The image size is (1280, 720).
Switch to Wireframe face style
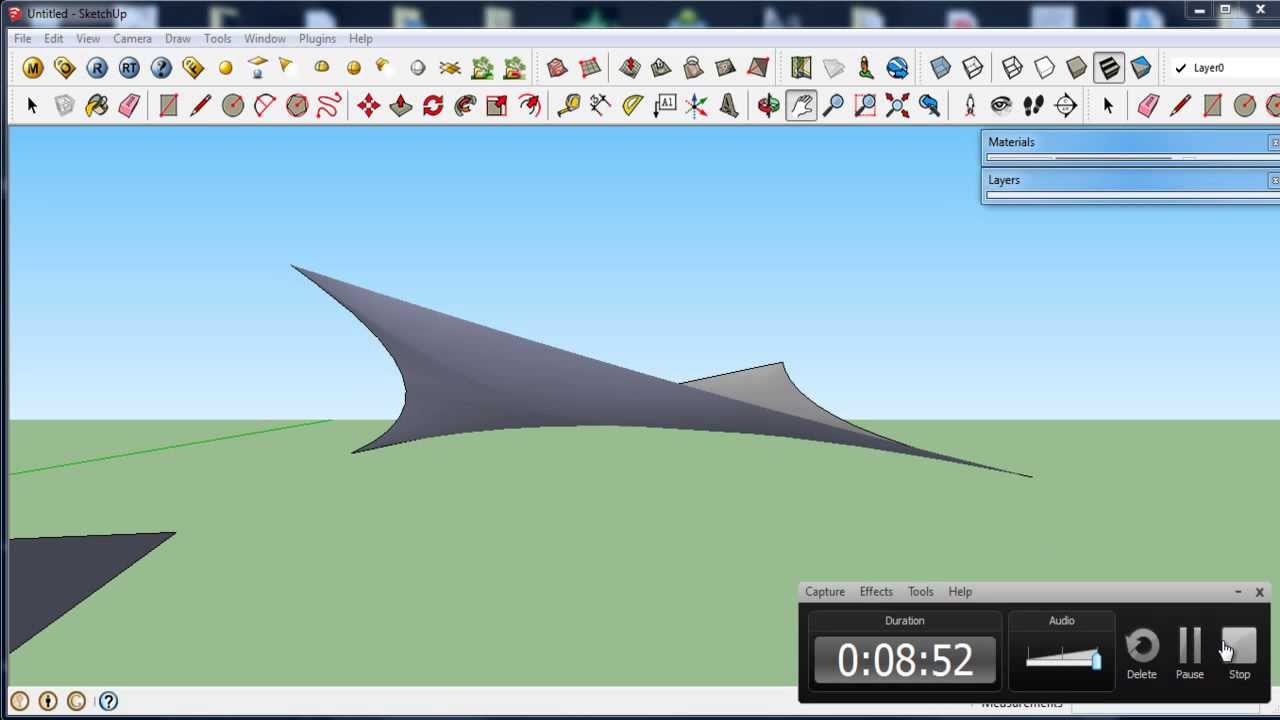(x=1012, y=68)
